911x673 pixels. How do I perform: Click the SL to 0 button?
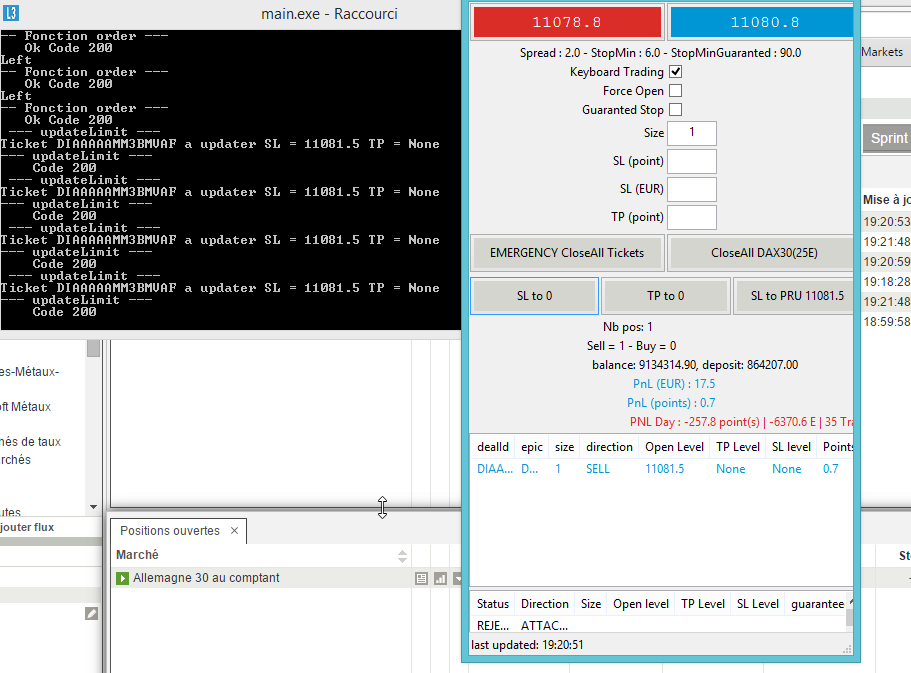tap(535, 296)
